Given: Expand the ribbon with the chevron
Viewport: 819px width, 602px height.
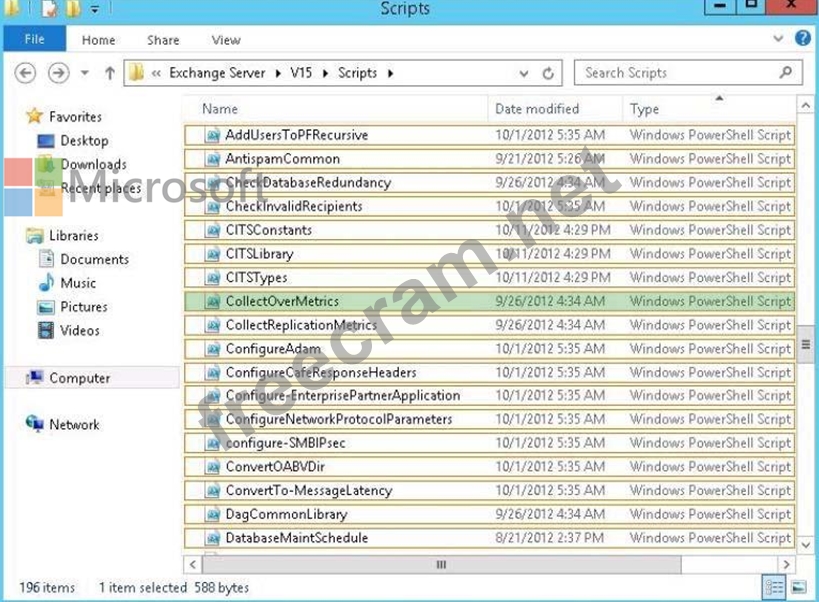Looking at the screenshot, I should coord(778,39).
